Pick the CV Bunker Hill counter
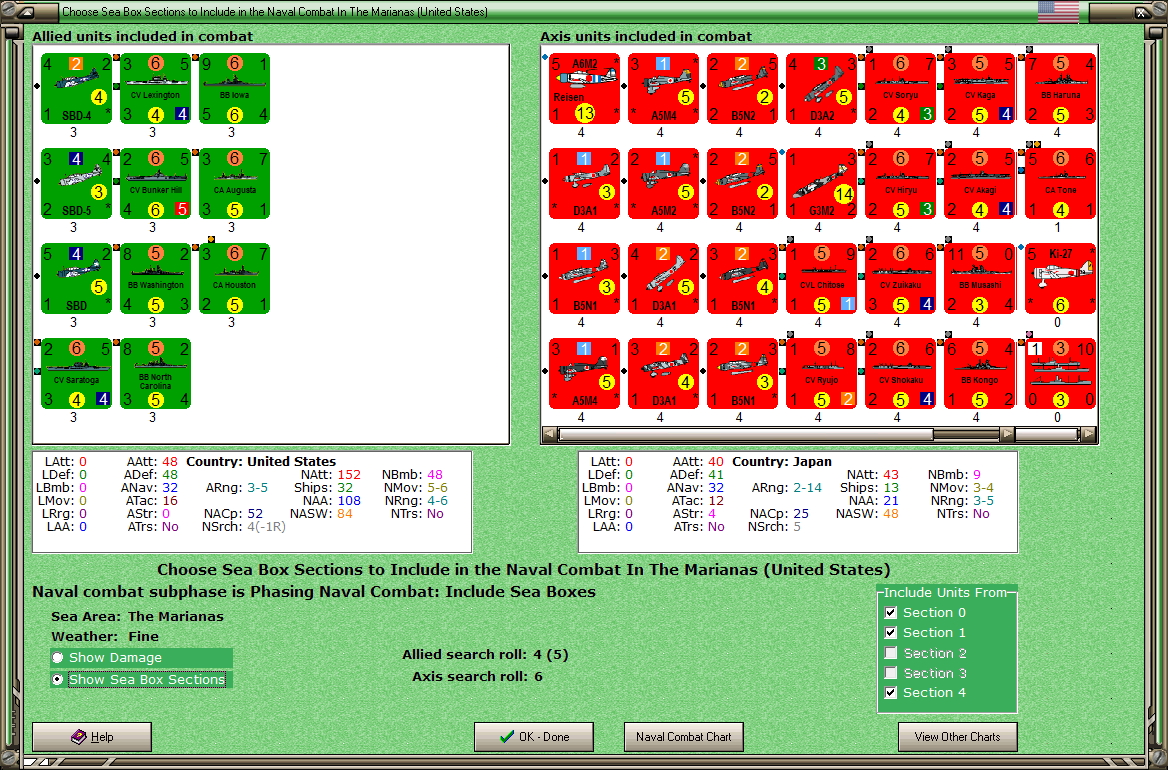 click(156, 184)
